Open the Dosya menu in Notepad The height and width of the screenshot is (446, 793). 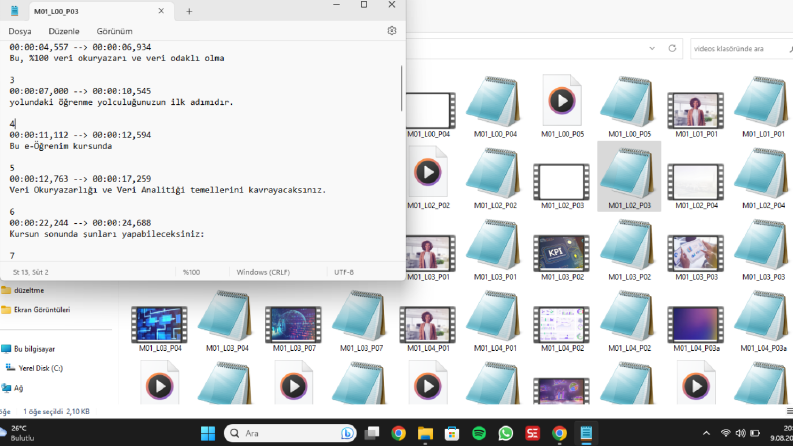(x=20, y=31)
